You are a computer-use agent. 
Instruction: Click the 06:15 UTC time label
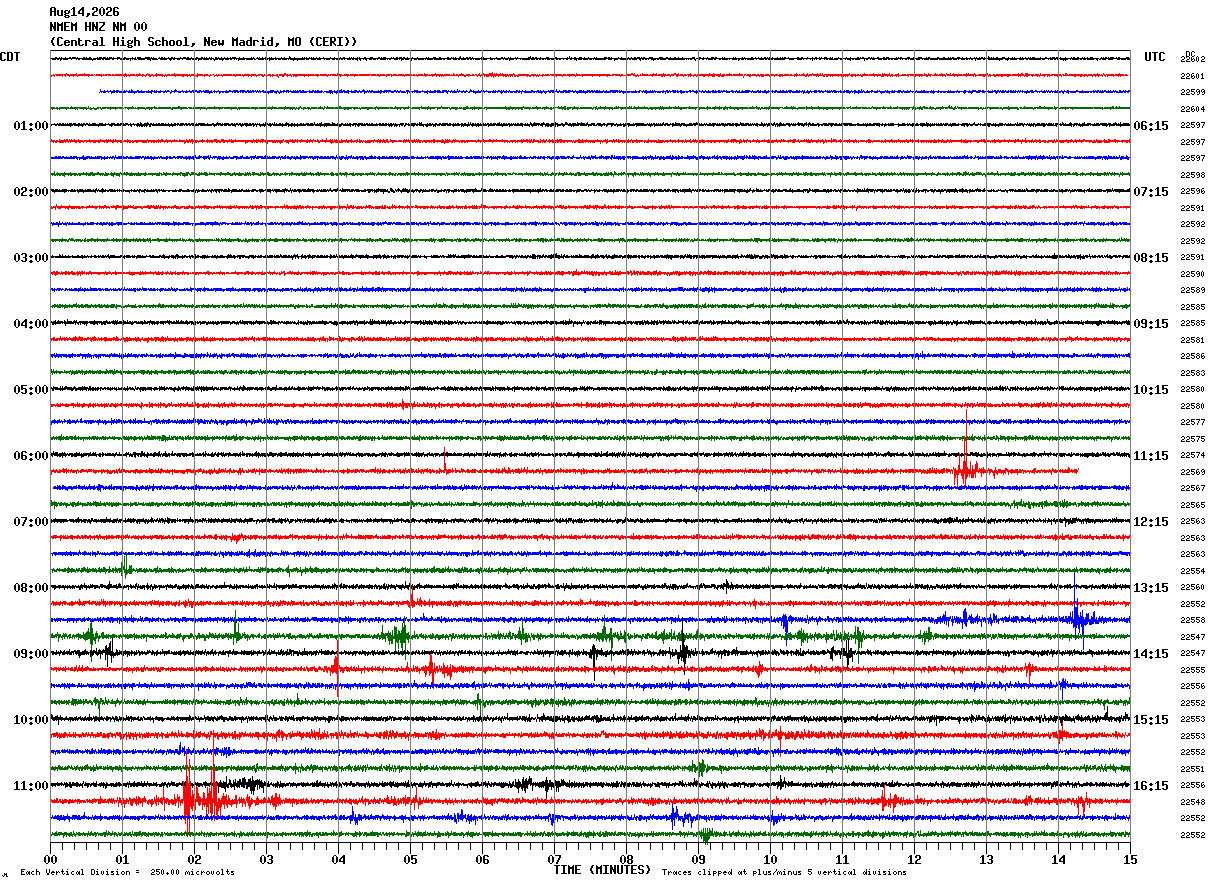tap(1151, 126)
